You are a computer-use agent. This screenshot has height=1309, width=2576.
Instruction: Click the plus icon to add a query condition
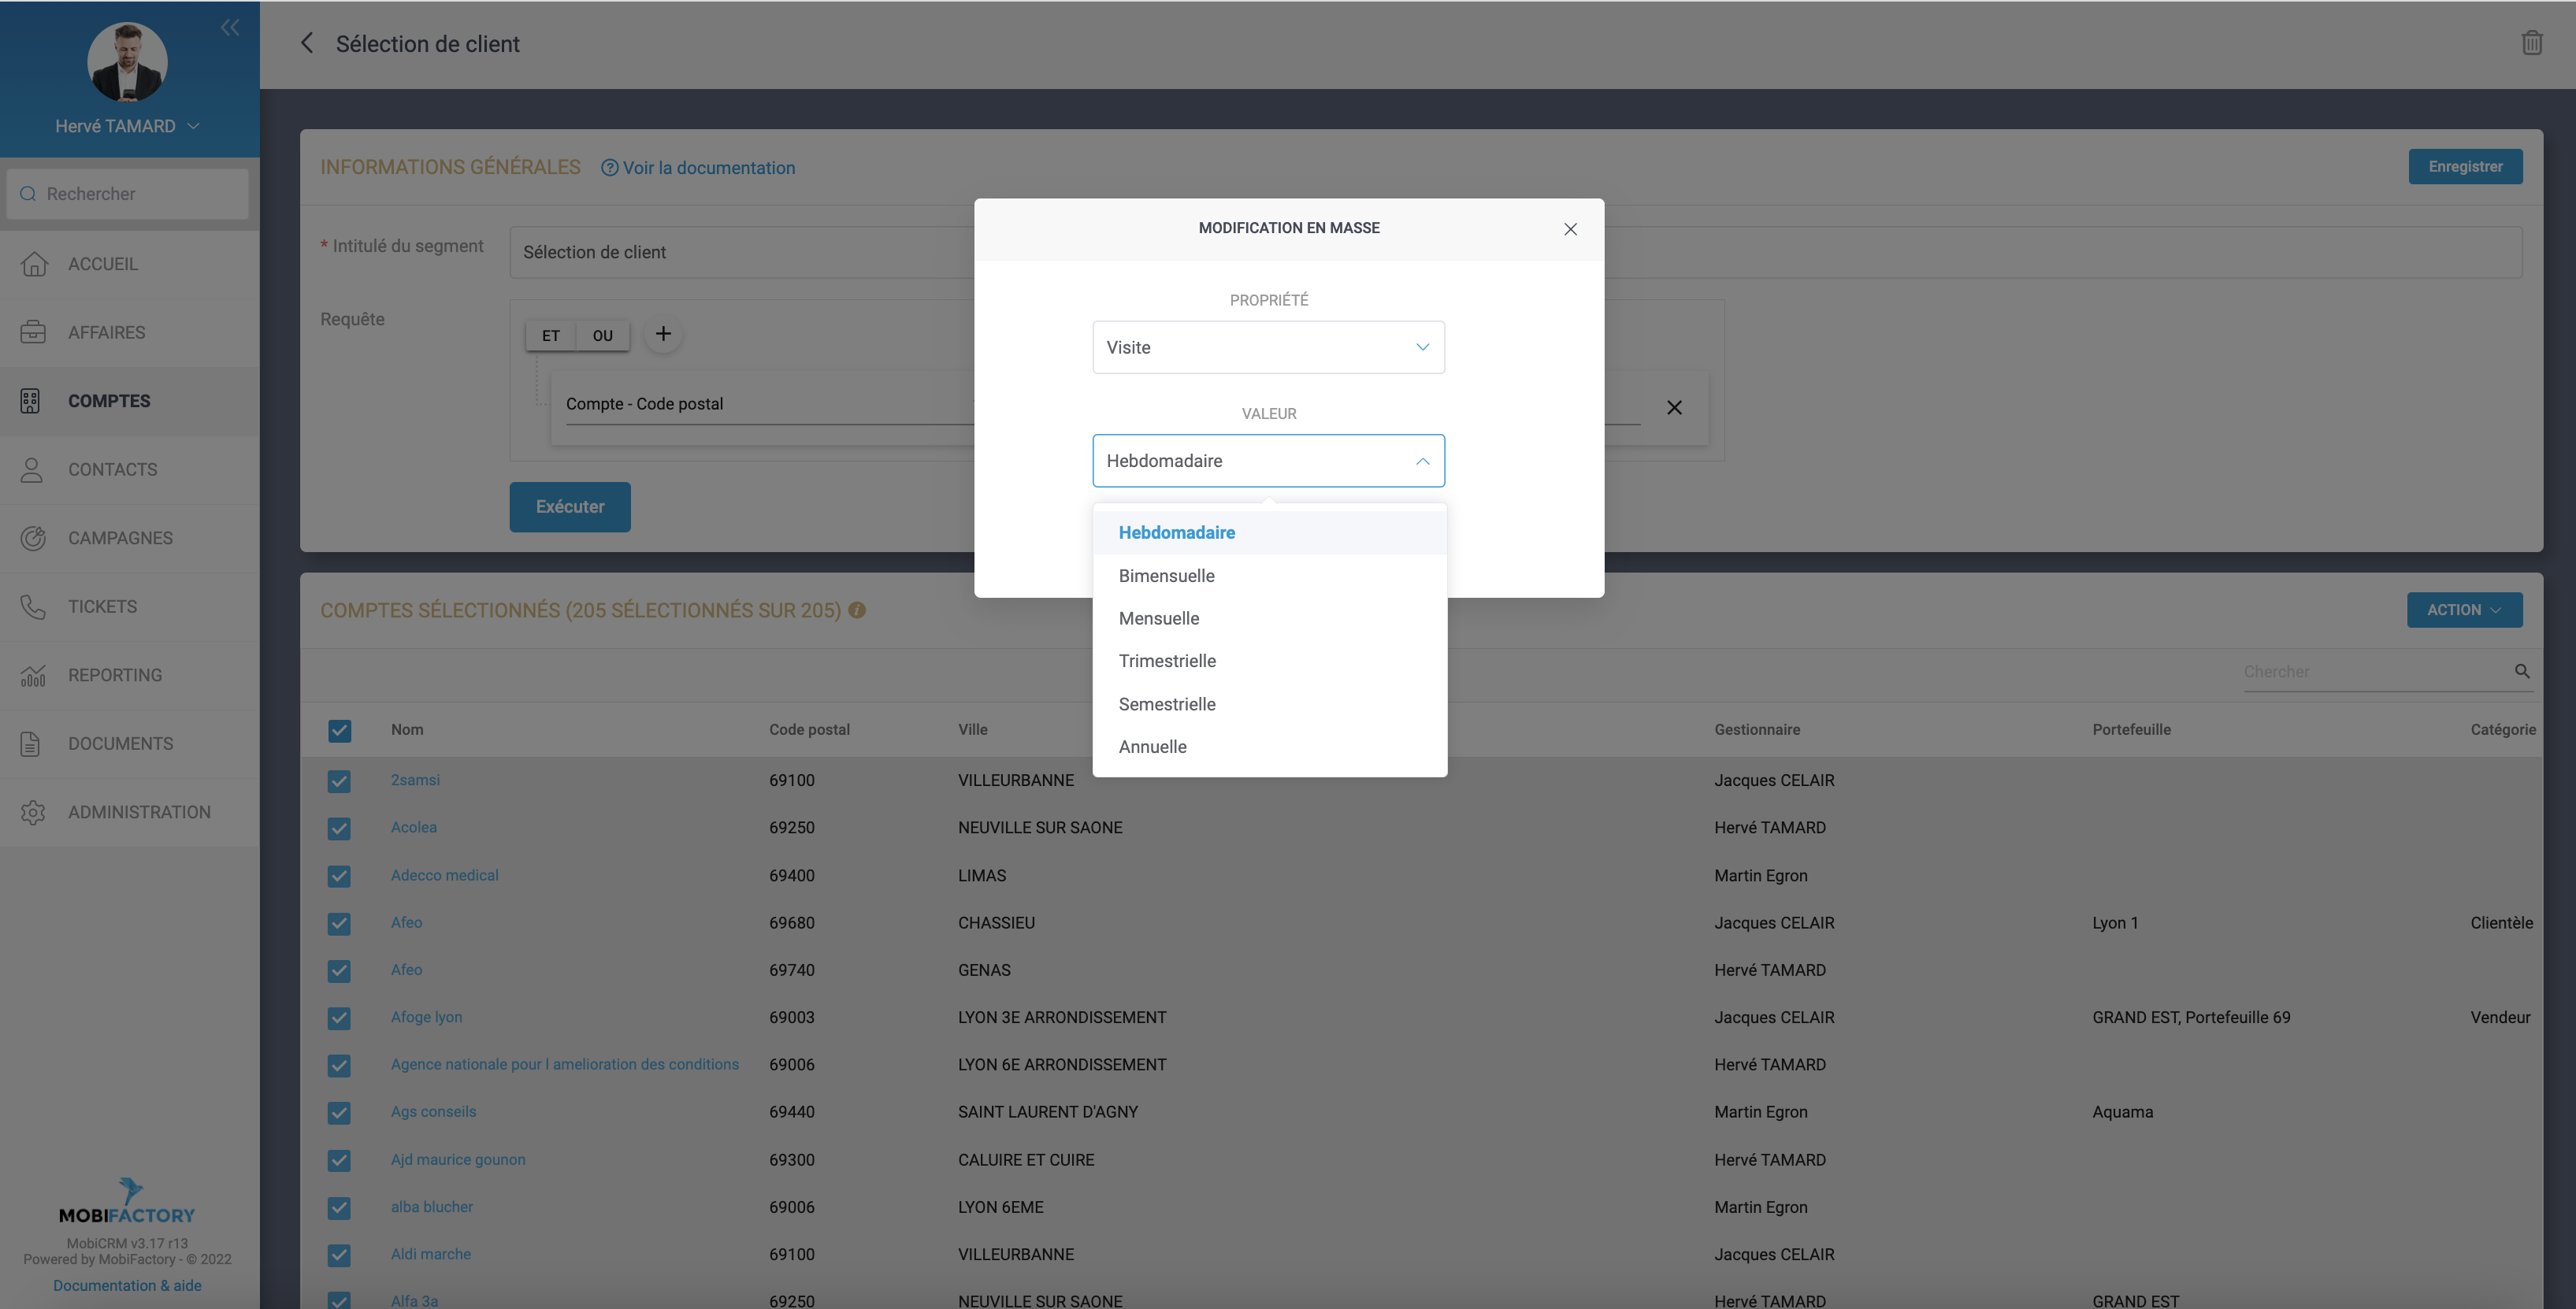(x=663, y=334)
